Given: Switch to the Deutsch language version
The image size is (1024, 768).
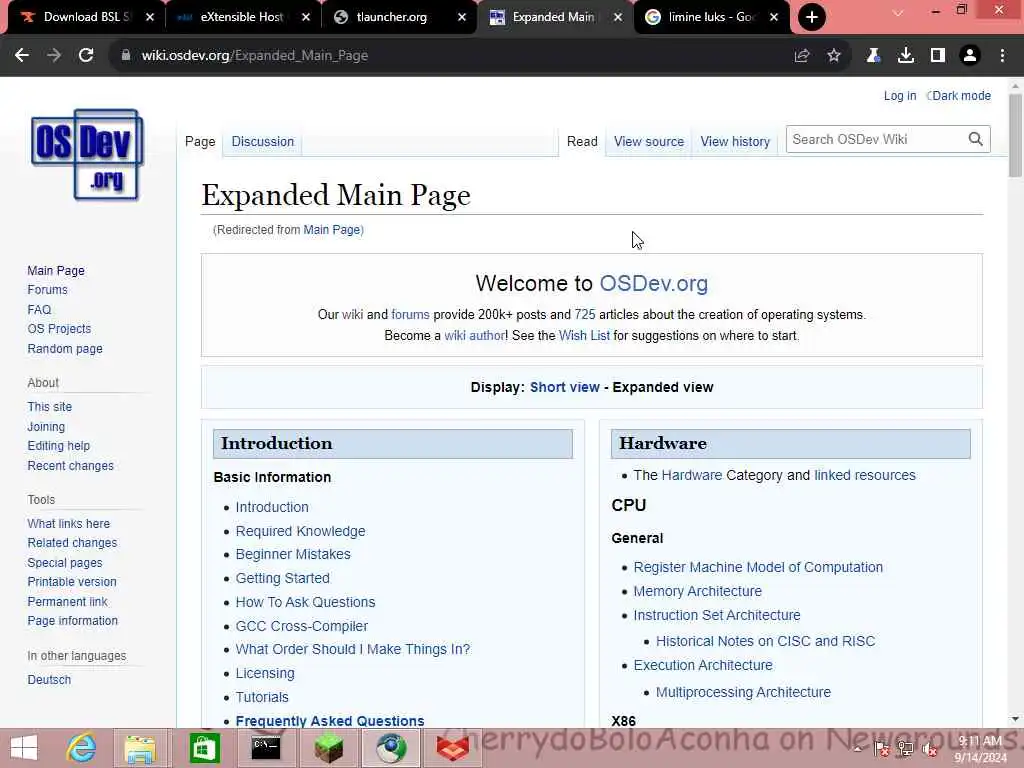Looking at the screenshot, I should [x=49, y=680].
